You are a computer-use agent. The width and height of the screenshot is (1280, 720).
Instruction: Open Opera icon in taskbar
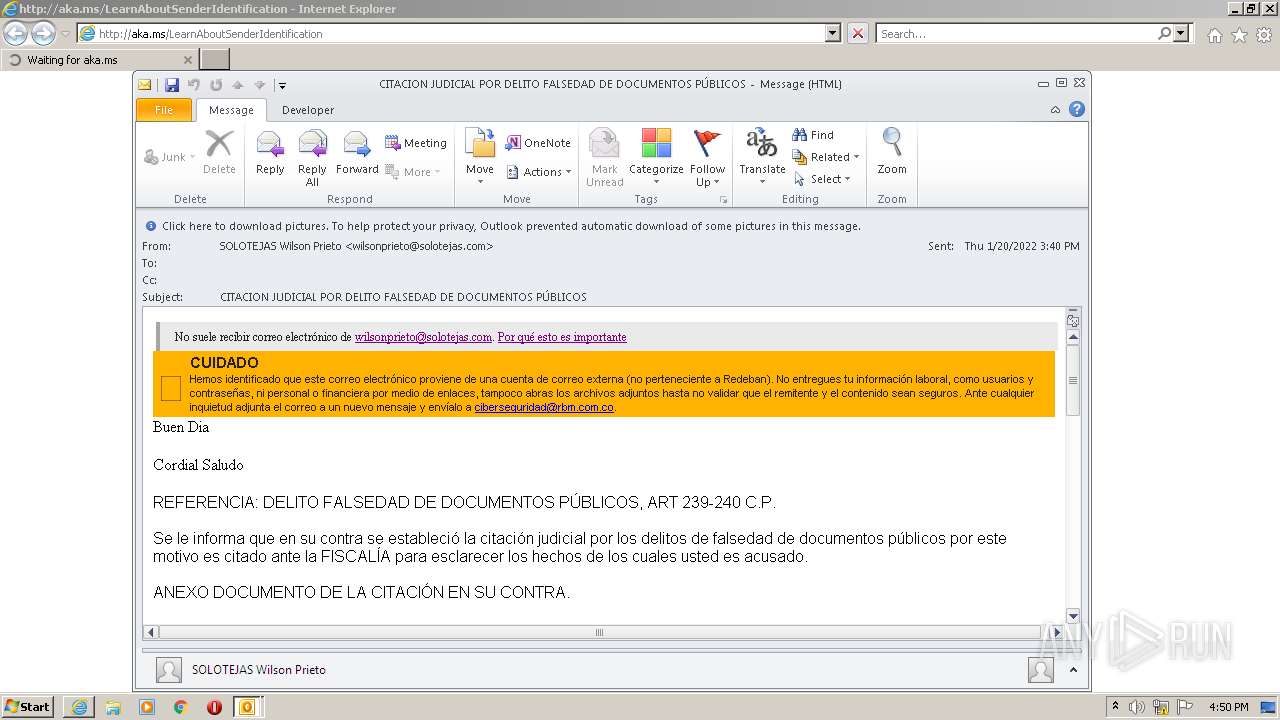coord(214,707)
